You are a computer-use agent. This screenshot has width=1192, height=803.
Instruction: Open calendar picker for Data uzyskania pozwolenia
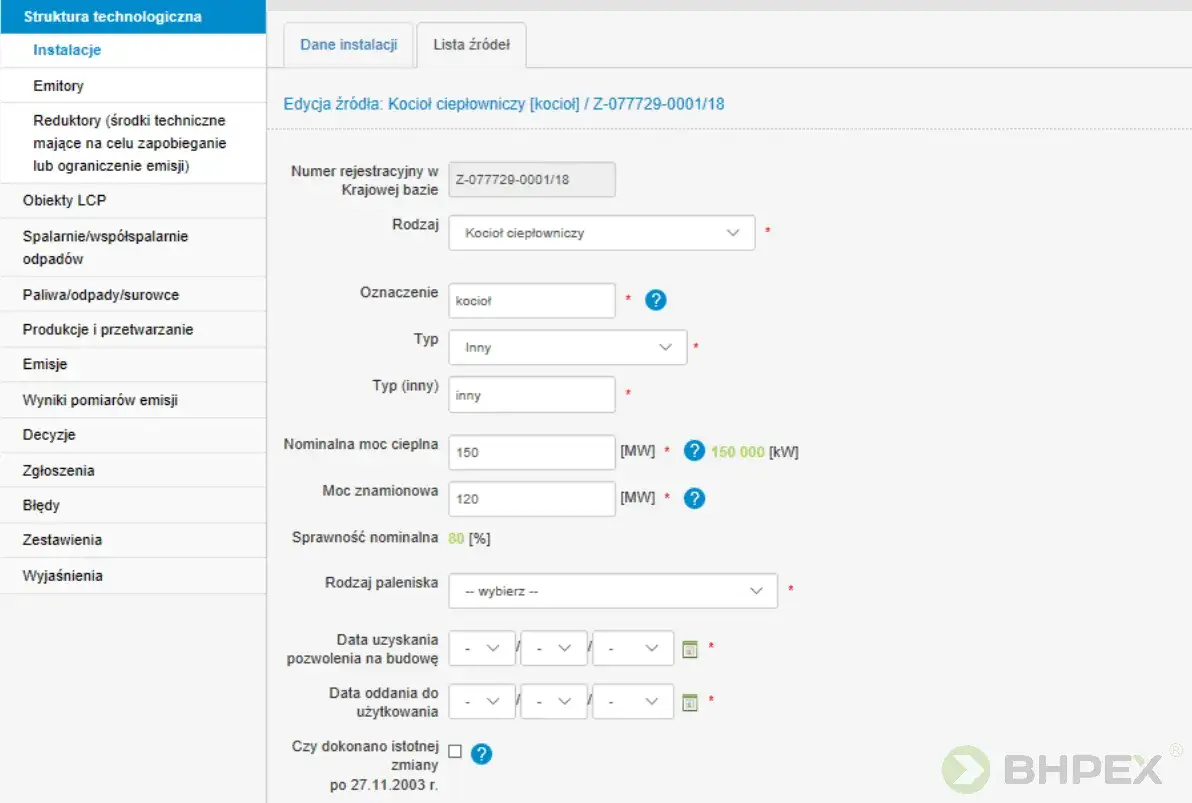[689, 649]
